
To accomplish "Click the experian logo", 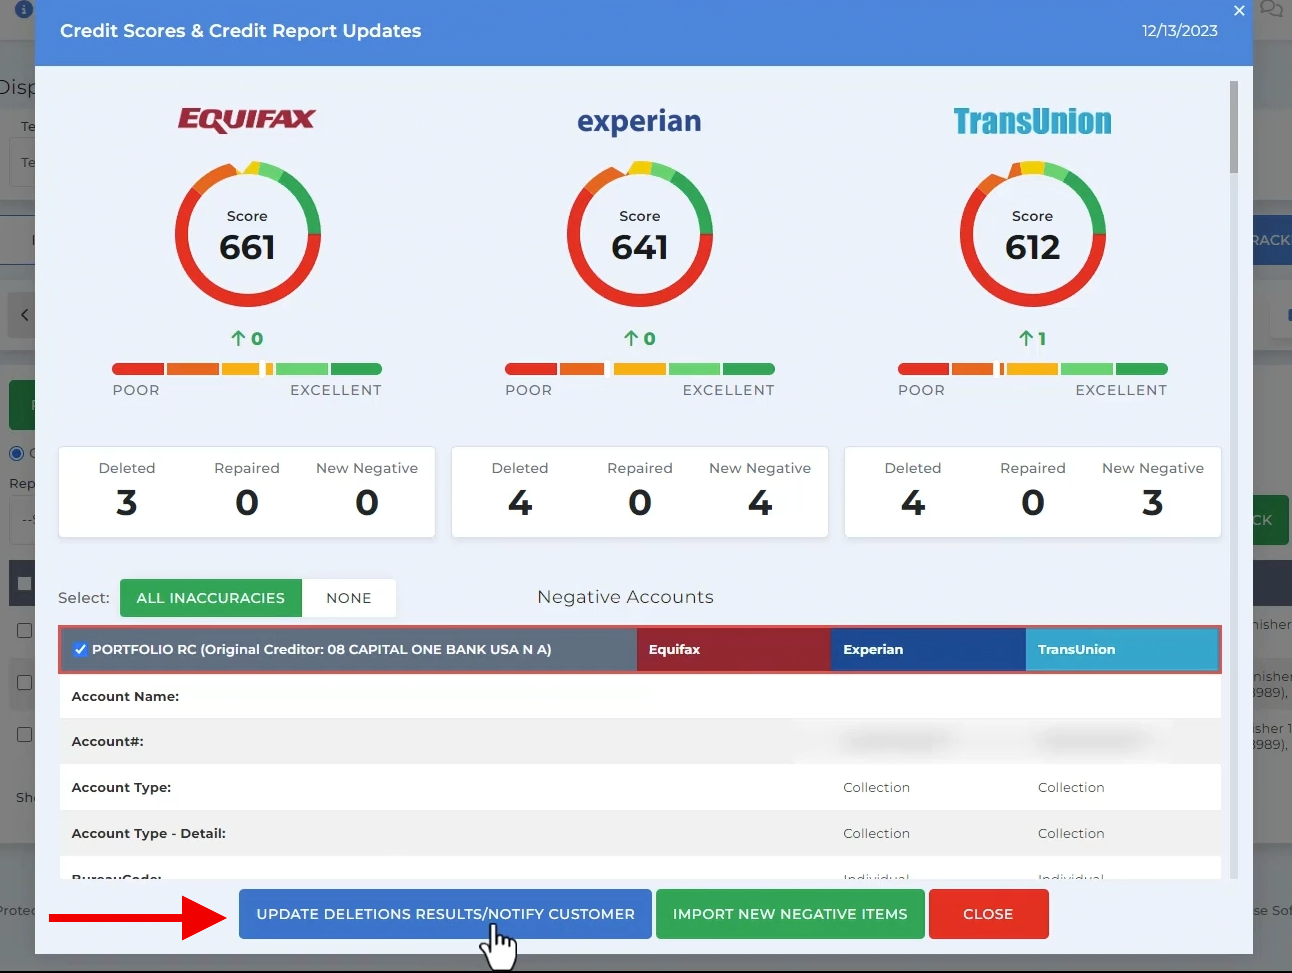I will (639, 121).
